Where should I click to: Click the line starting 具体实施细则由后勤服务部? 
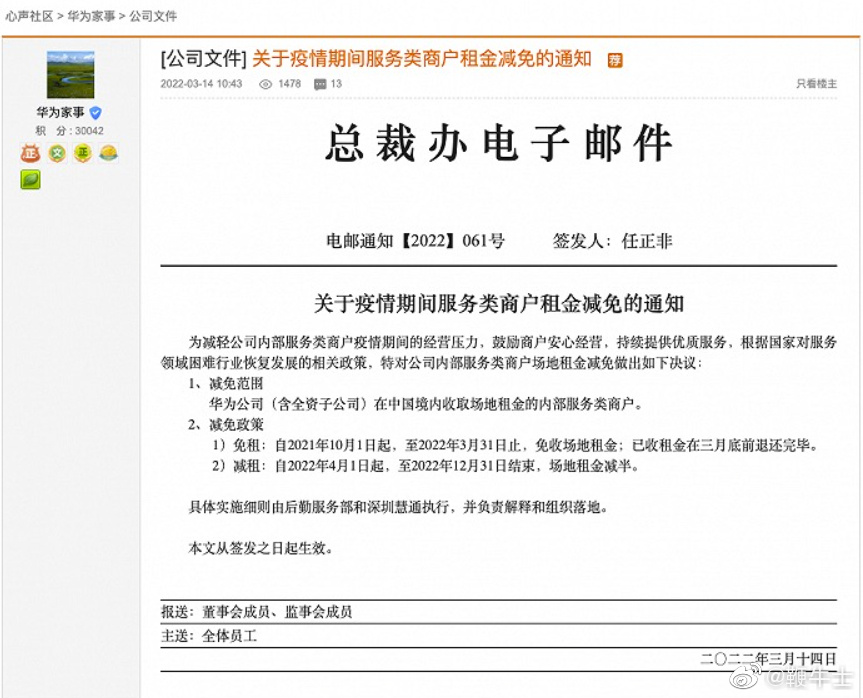(x=398, y=507)
